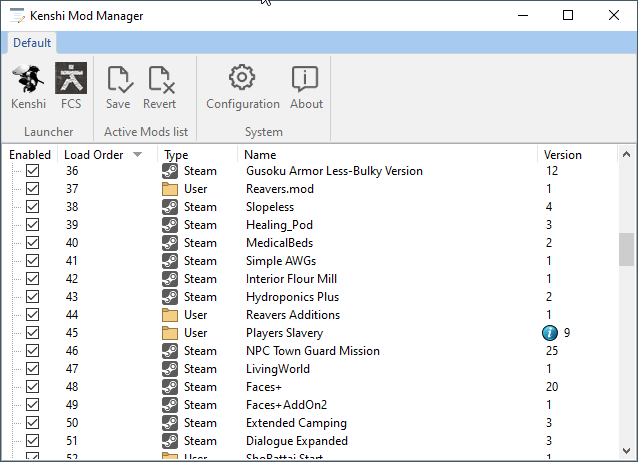The image size is (638, 462).
Task: Toggle the Slopeless mod checkbox
Action: (x=33, y=206)
